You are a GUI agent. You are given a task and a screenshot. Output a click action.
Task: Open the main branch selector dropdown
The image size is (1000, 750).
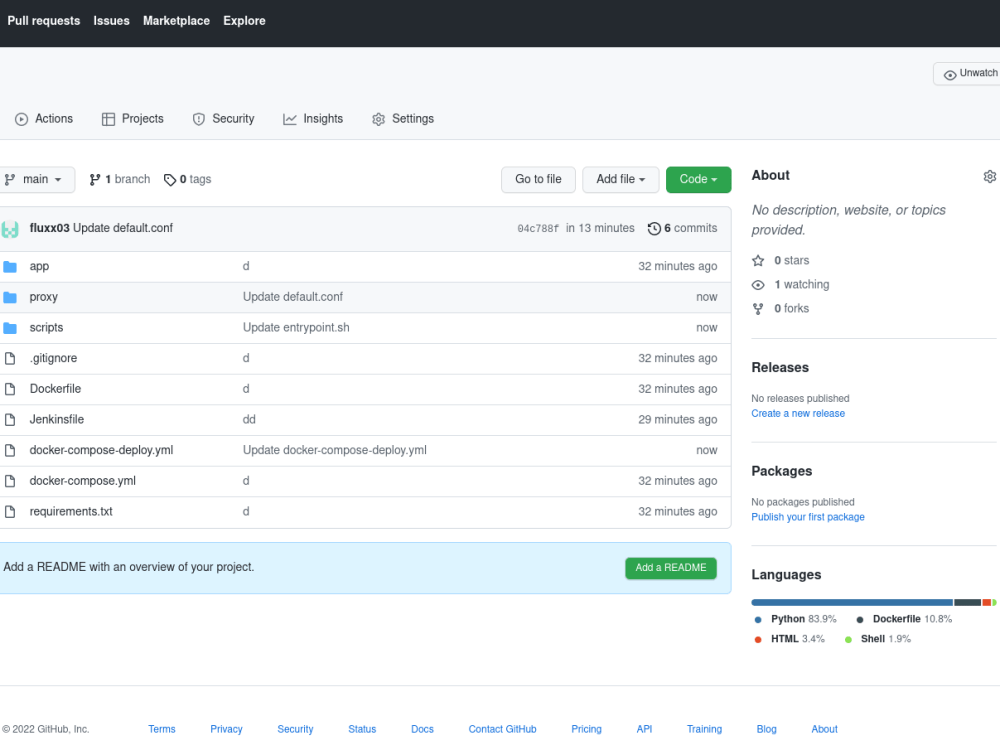pos(37,179)
